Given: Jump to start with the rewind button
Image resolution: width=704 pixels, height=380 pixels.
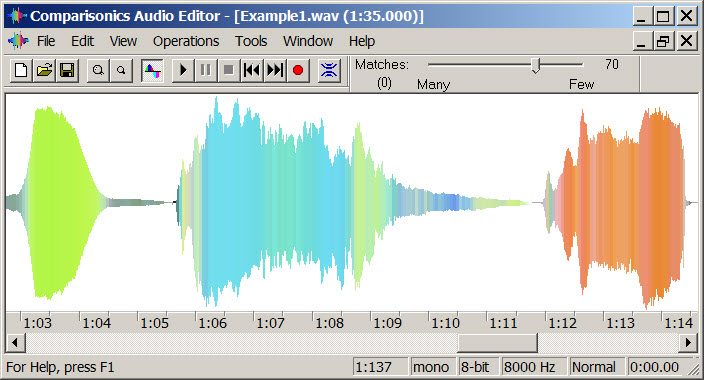Looking at the screenshot, I should point(252,71).
